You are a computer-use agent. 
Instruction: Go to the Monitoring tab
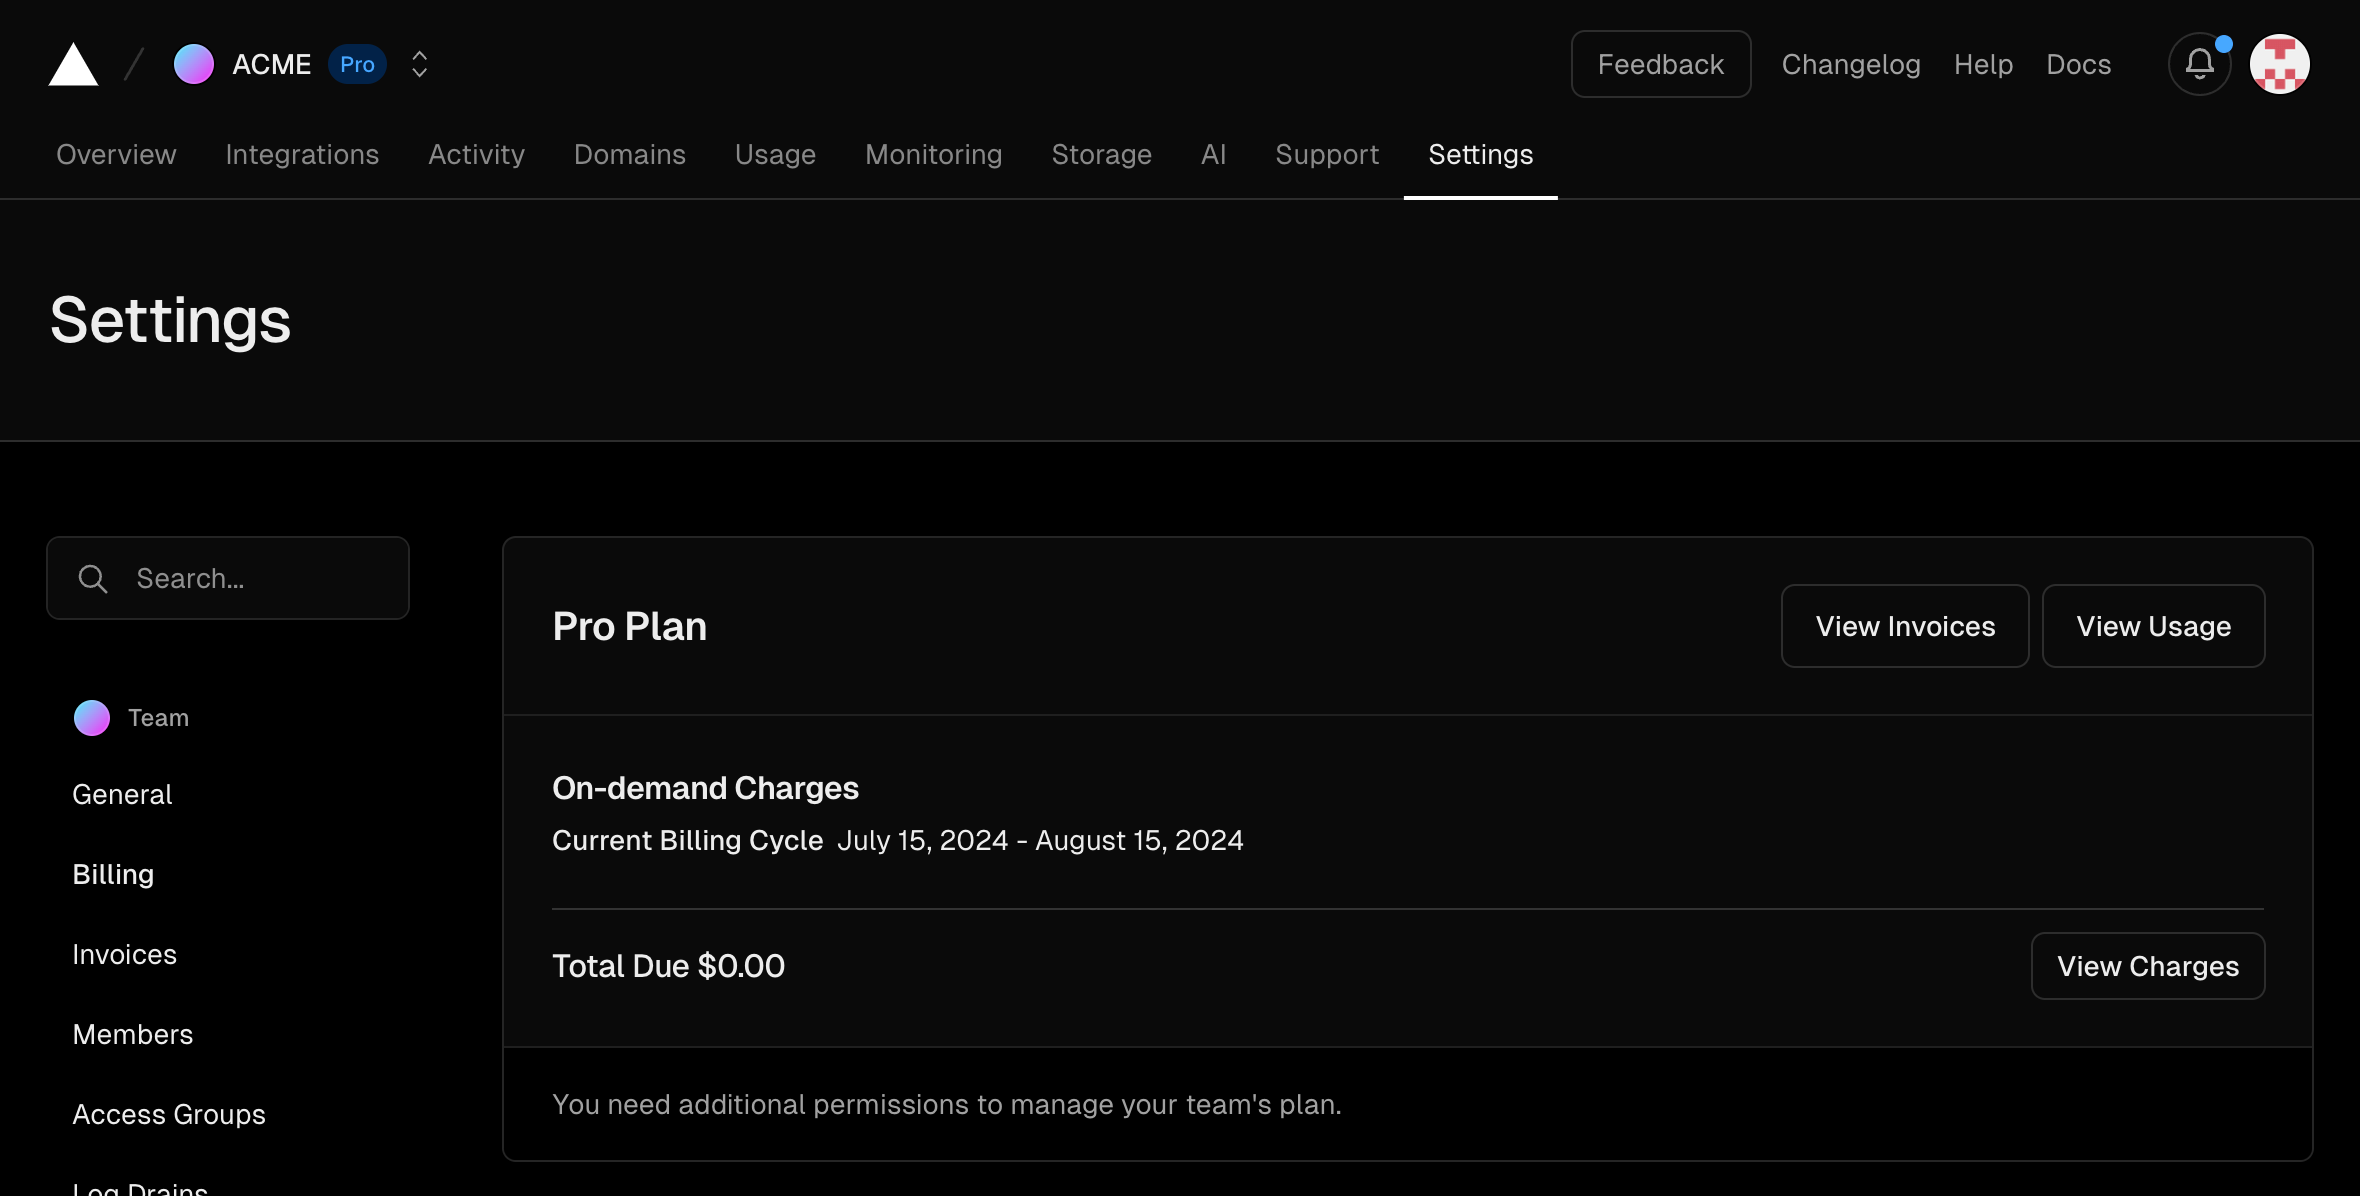click(933, 154)
